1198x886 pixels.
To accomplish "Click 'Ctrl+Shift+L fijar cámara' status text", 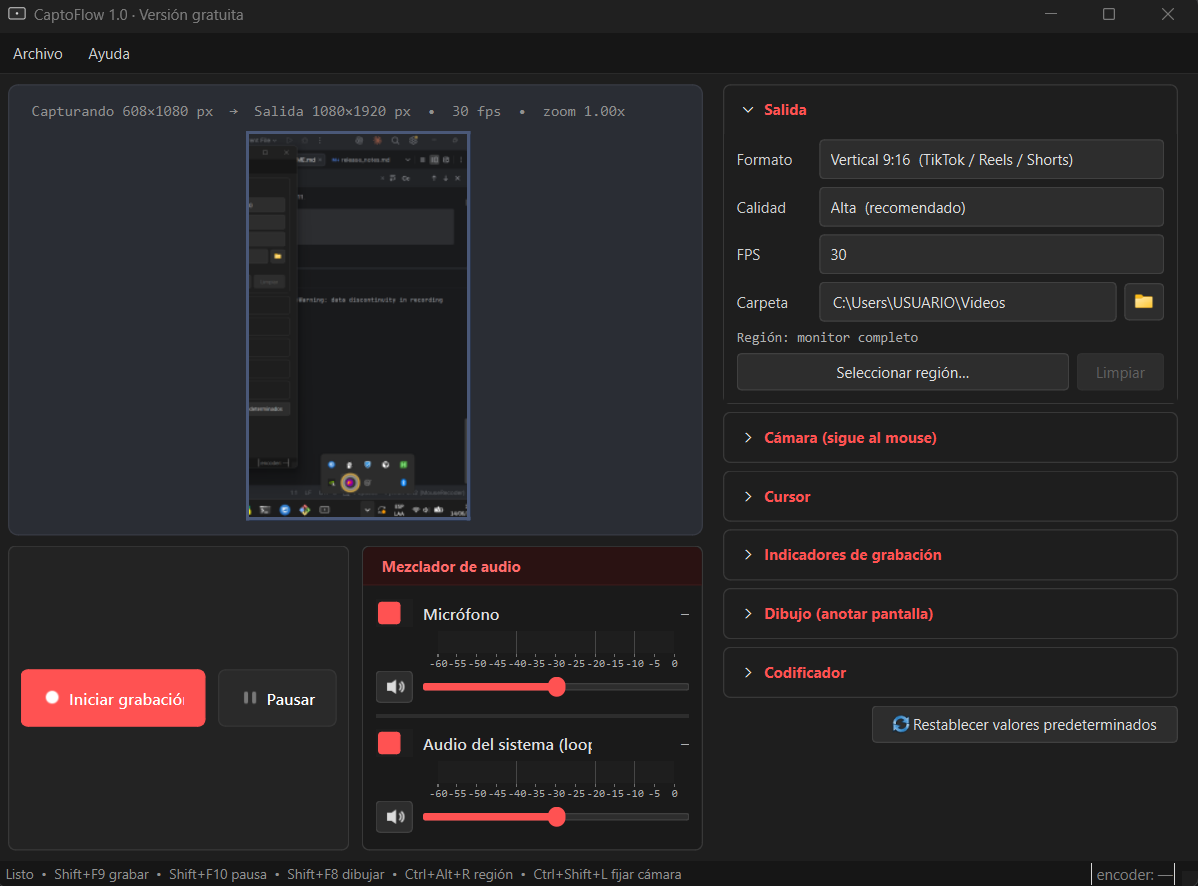I will pos(607,875).
